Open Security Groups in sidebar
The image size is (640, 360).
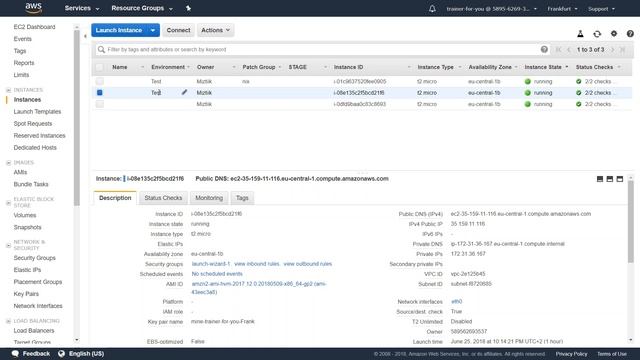34,258
